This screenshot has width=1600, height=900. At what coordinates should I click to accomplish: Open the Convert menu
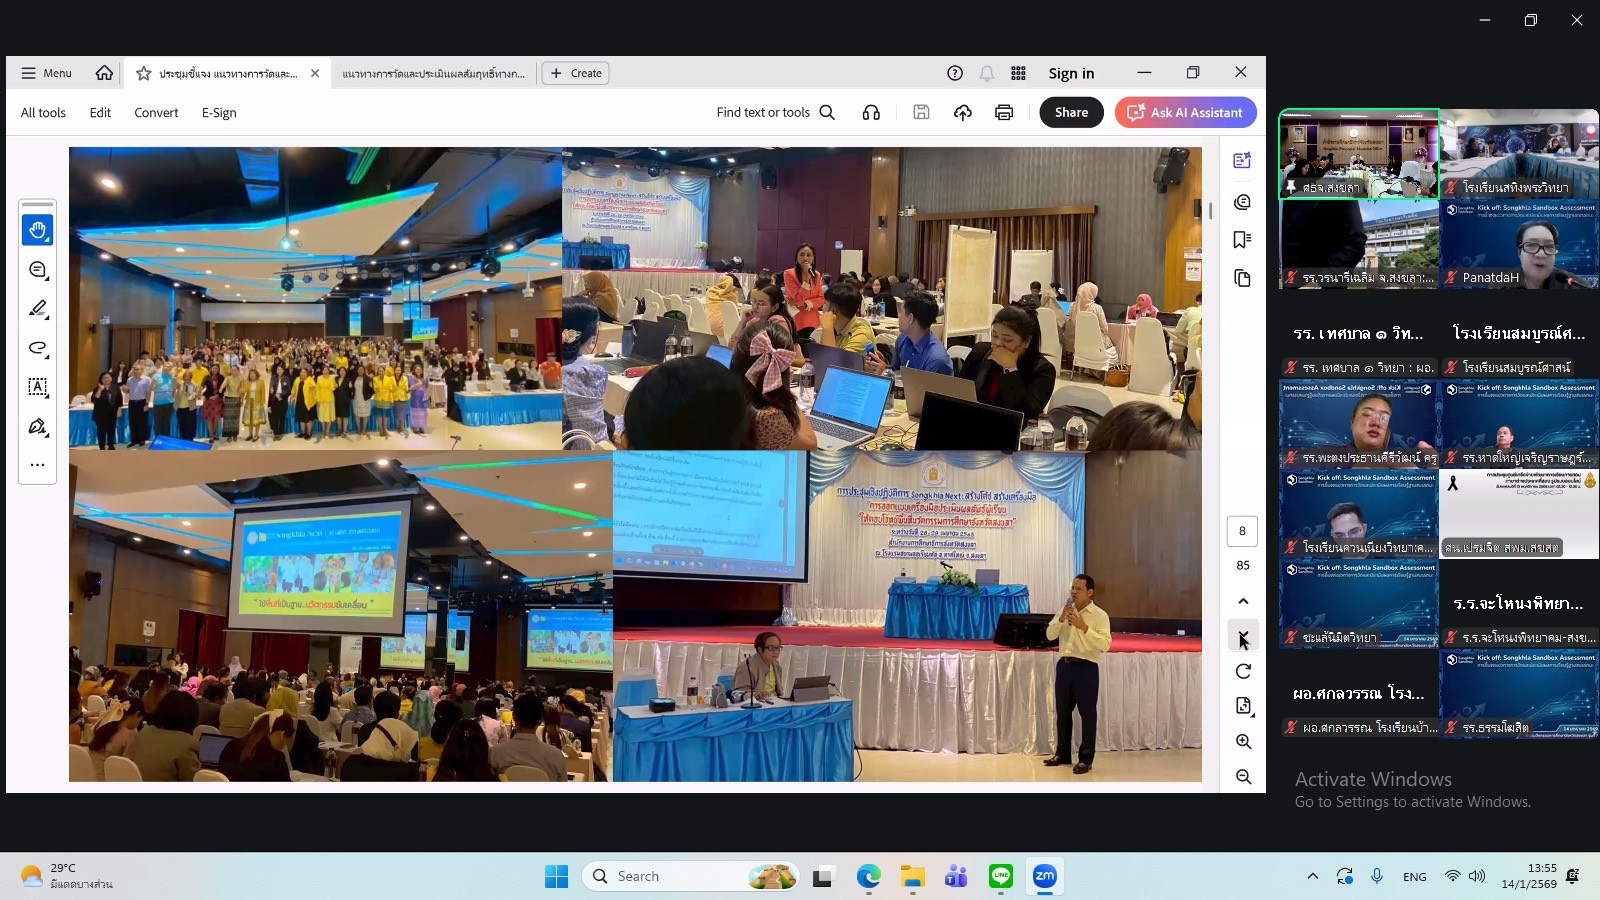pos(156,113)
